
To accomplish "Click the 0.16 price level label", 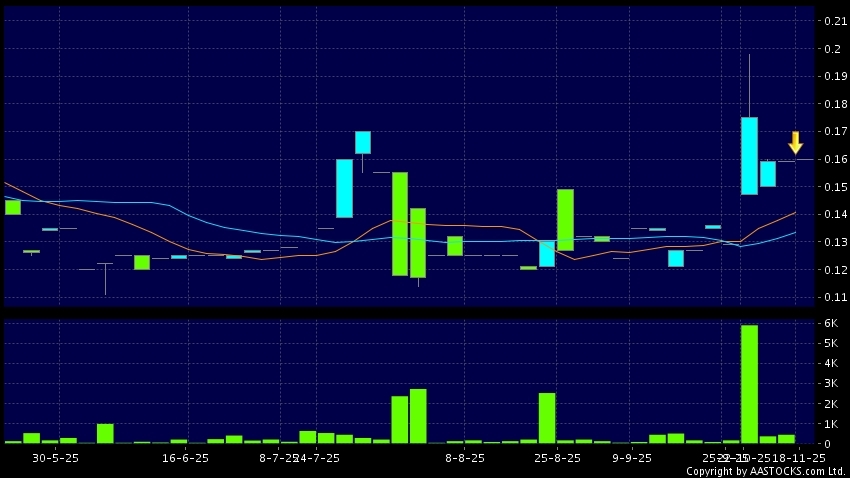I will (834, 160).
